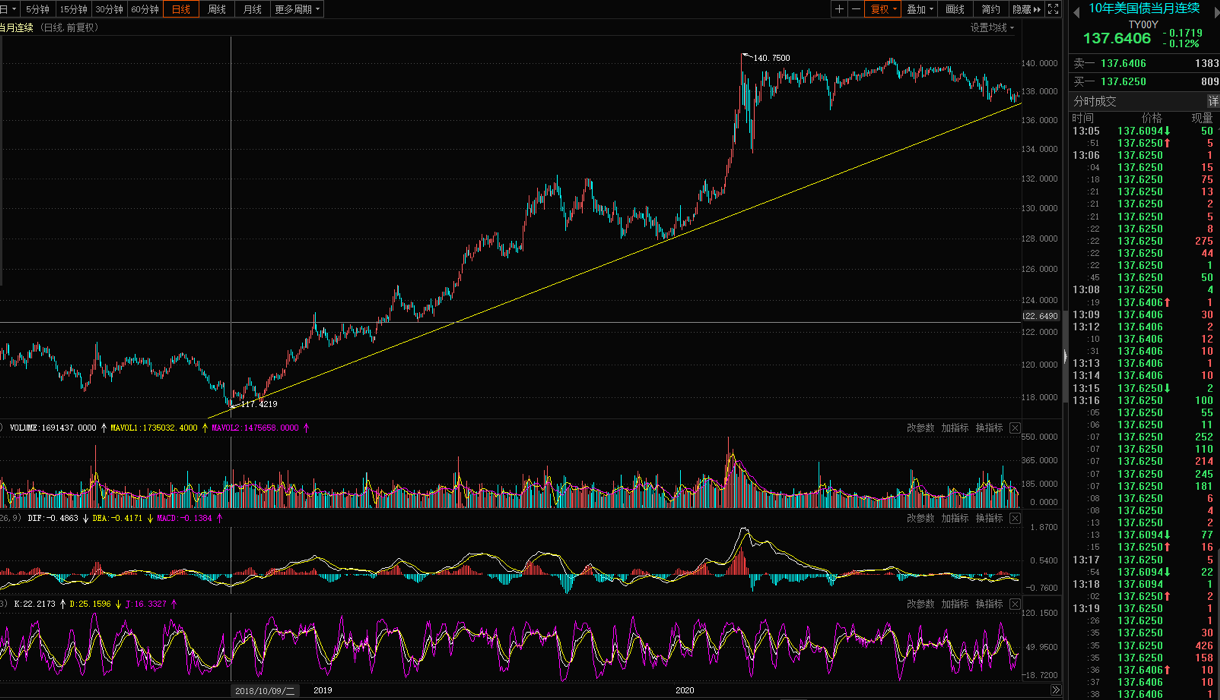This screenshot has width=1220, height=700.
Task: Toggle 60分钟 timeframe view
Action: 145,9
